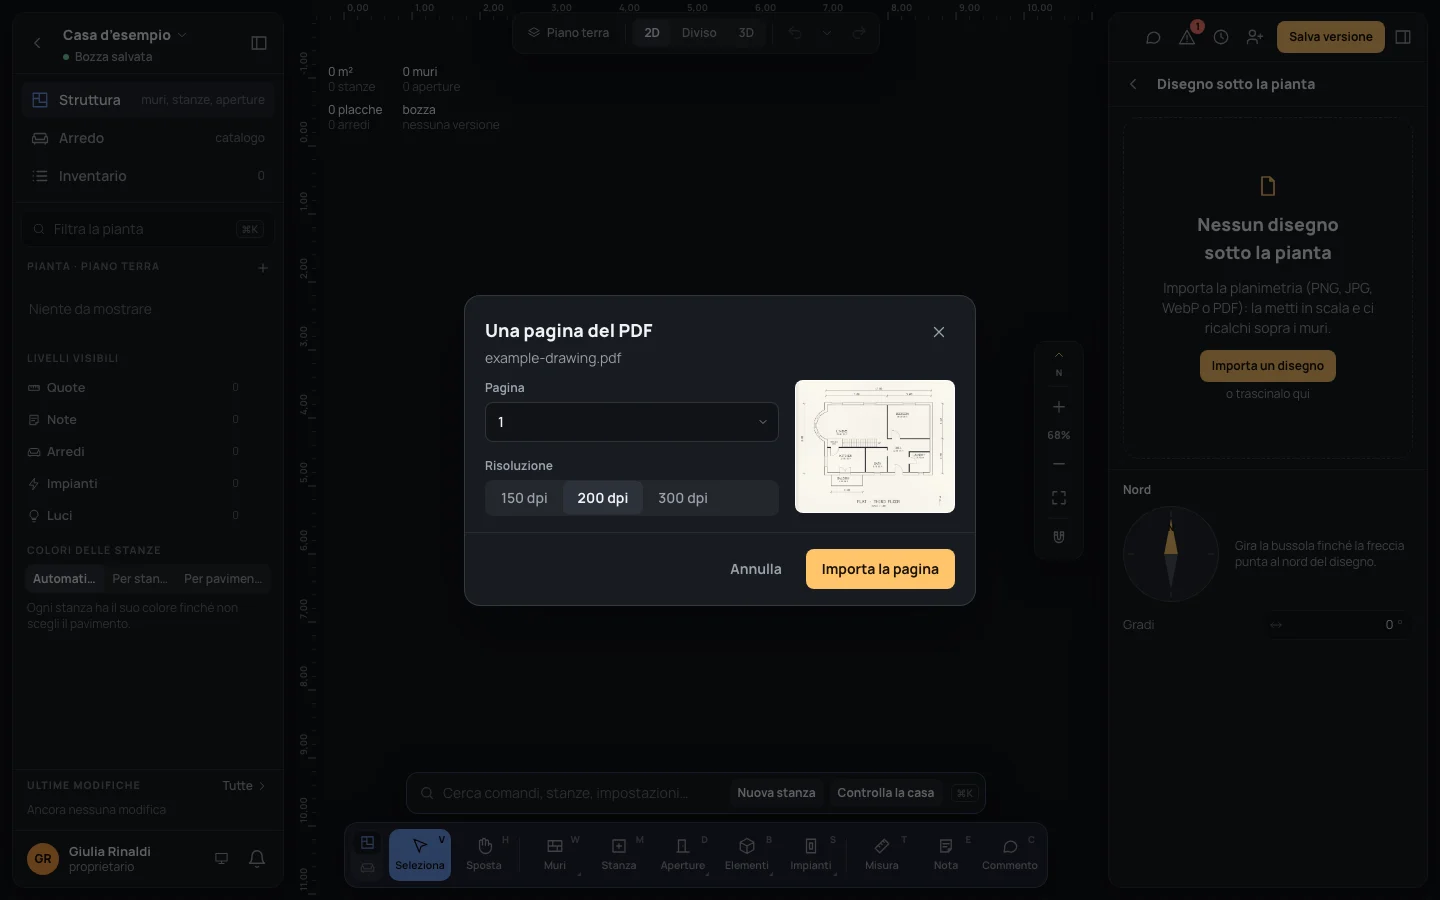
Task: Select the Per stanza color tab
Action: click(x=140, y=579)
